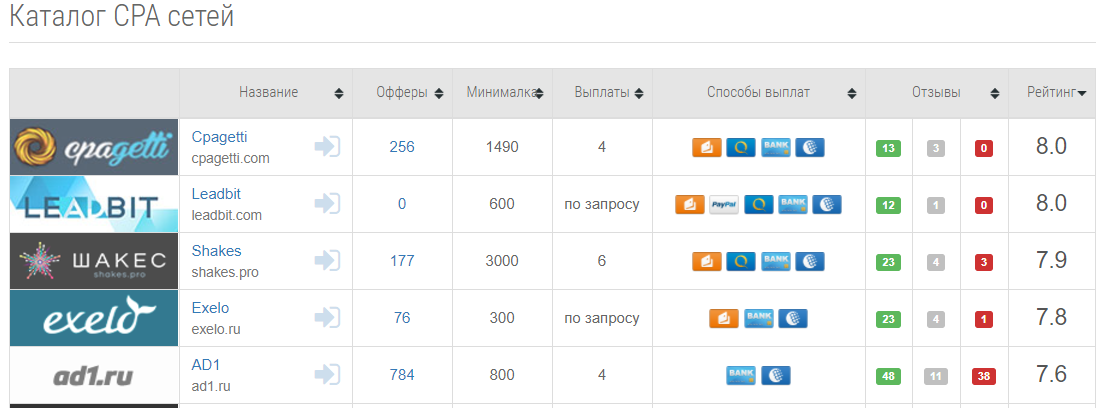Click the gray 1 reviews badge for Leadbit
1117x408 pixels.
tap(936, 206)
